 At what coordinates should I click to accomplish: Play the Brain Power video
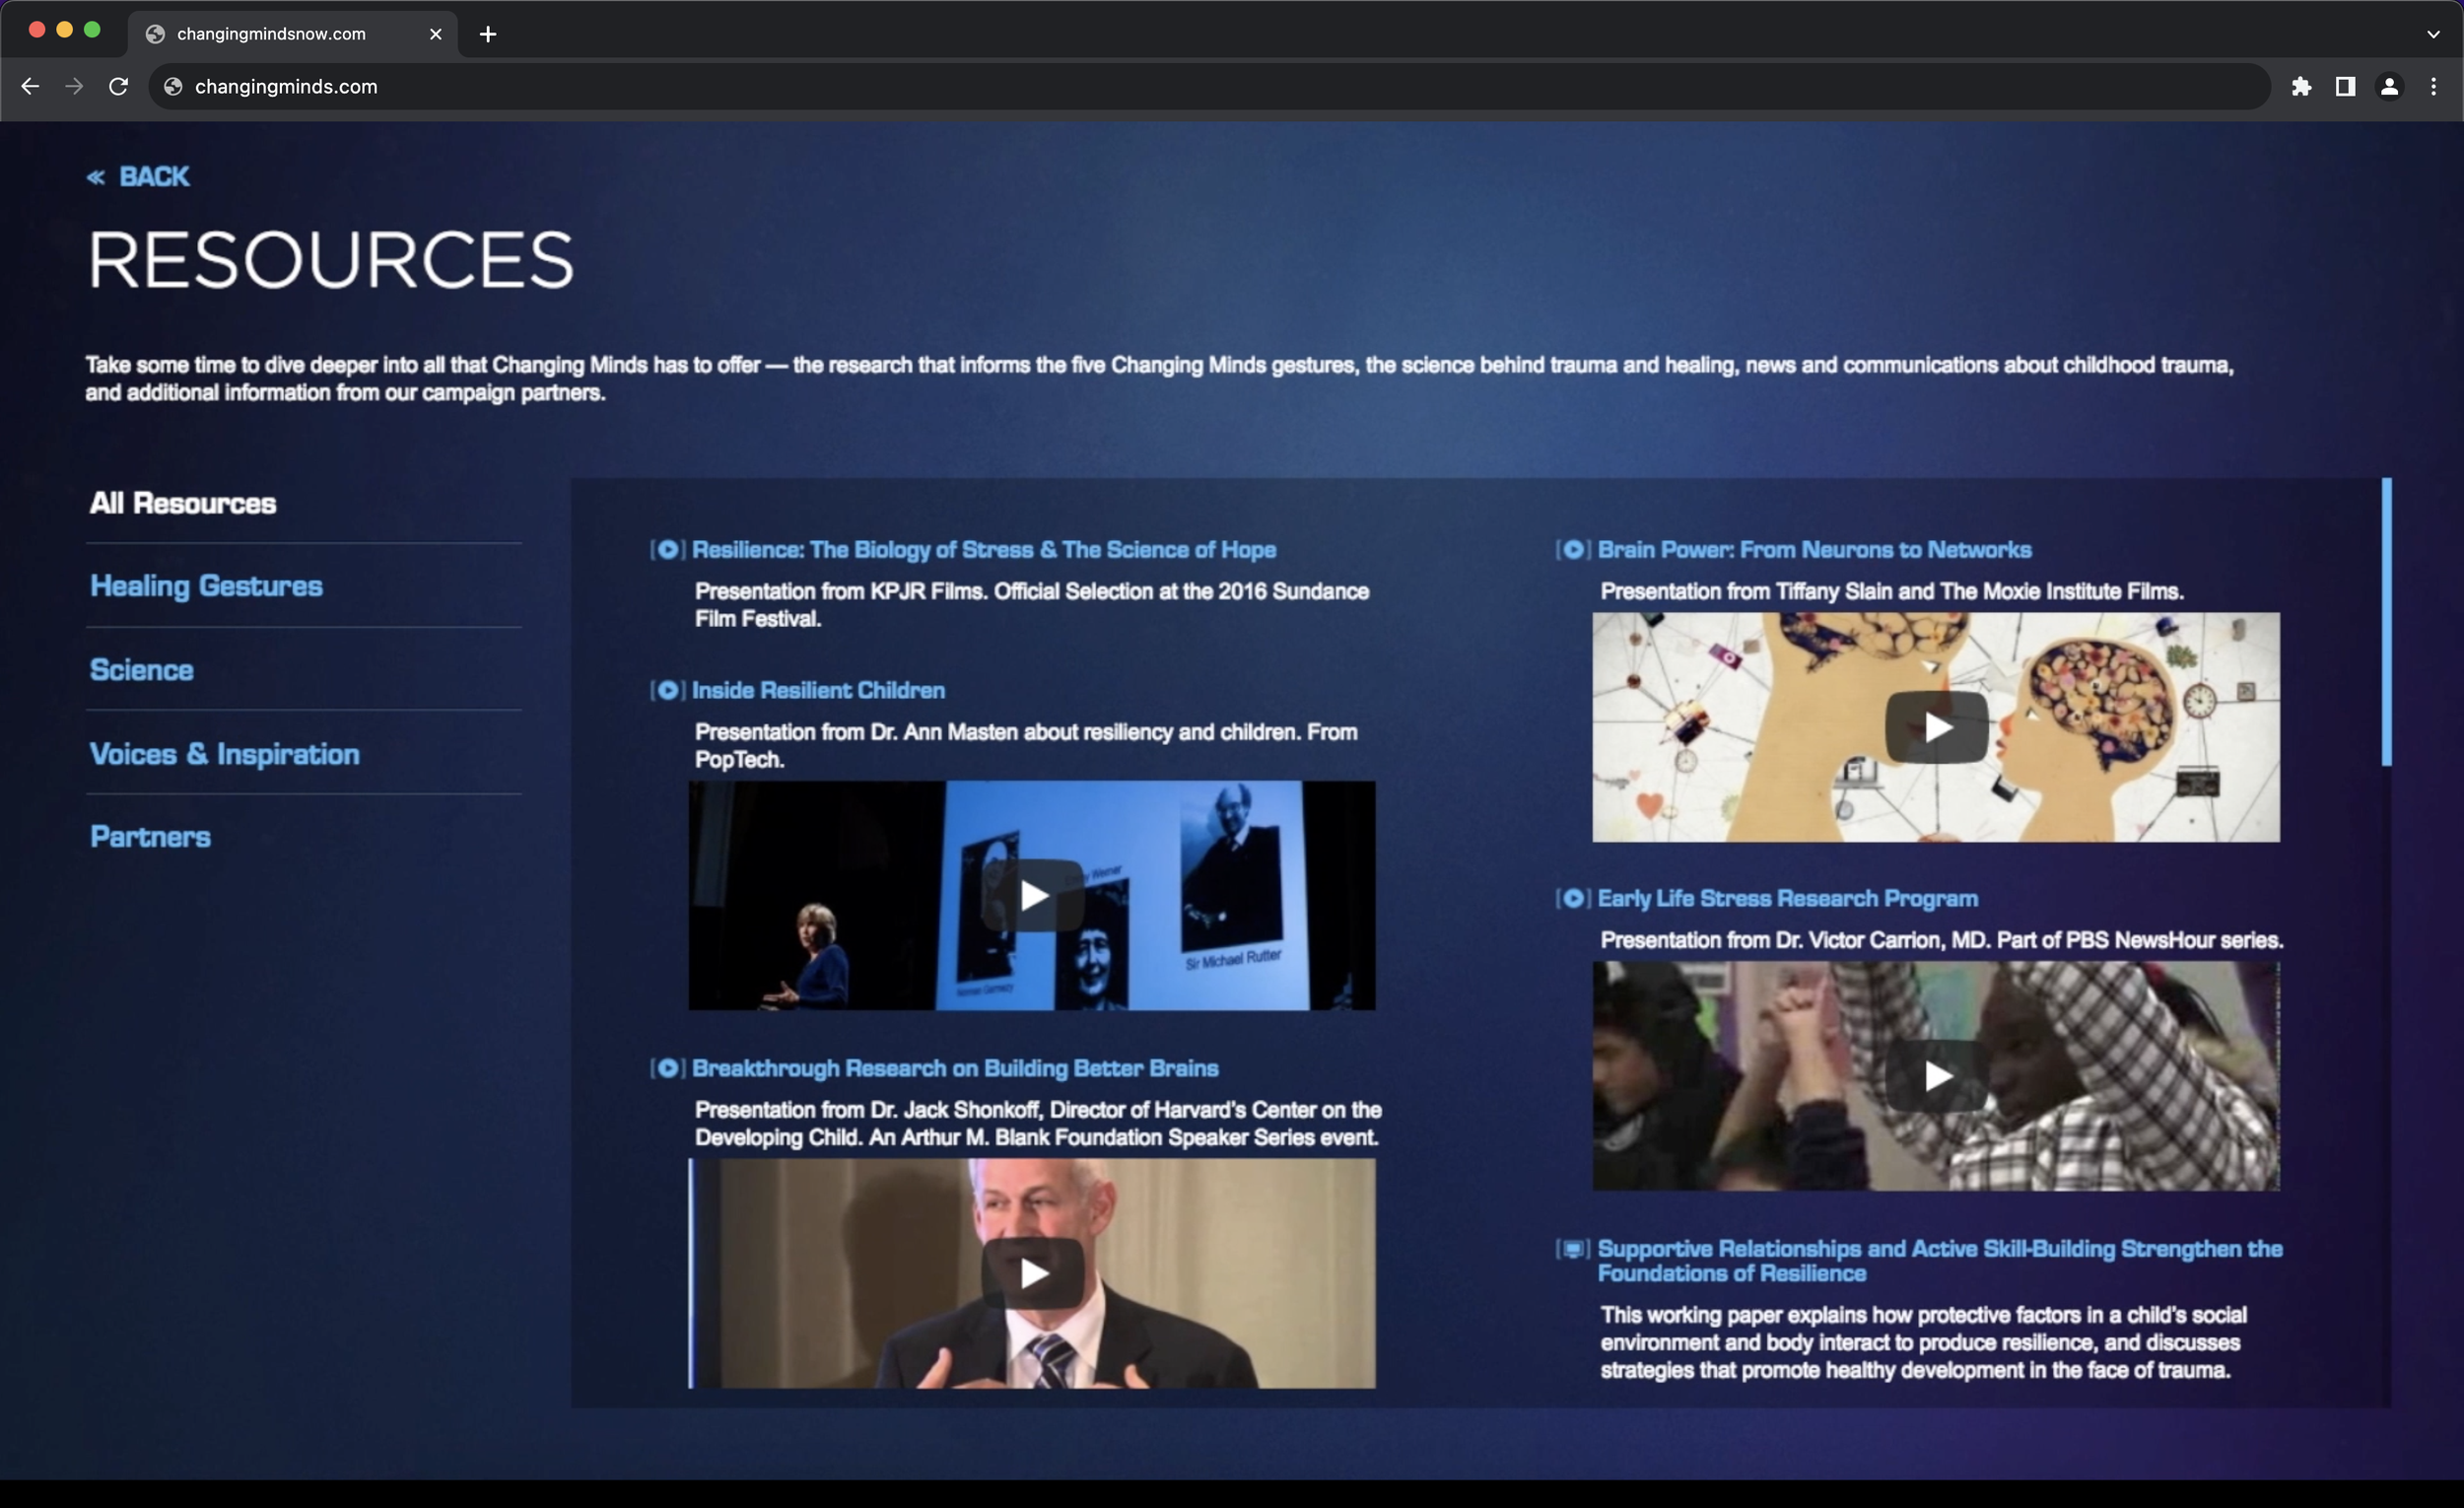(x=1936, y=727)
